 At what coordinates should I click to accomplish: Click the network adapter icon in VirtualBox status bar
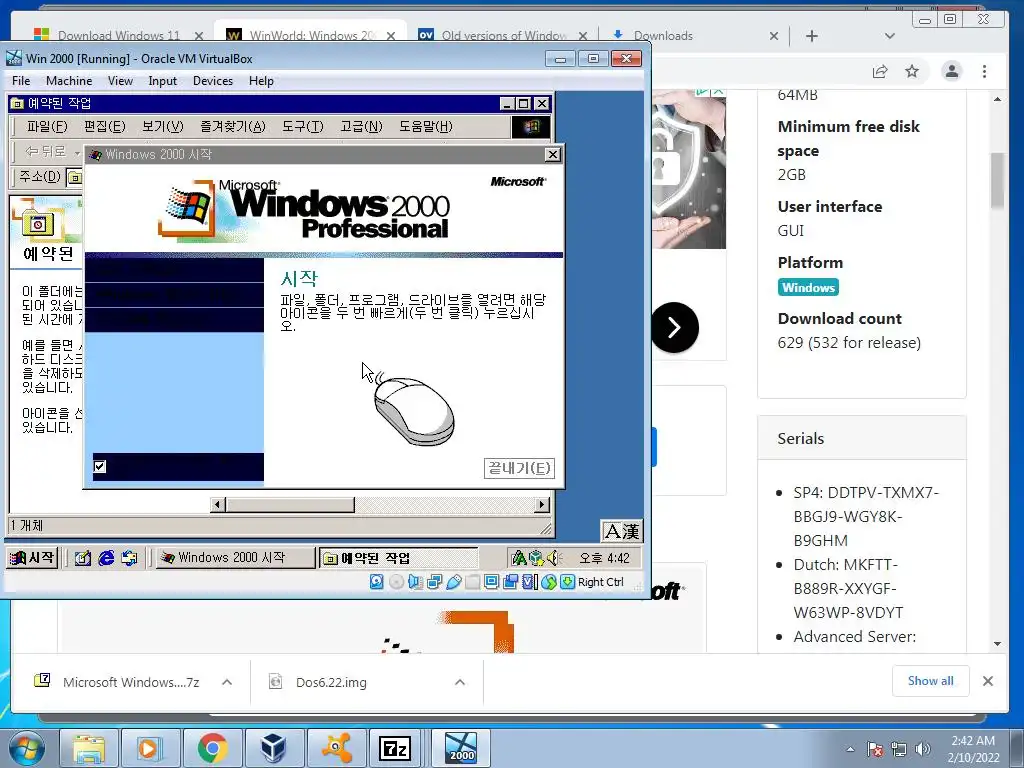tap(434, 582)
